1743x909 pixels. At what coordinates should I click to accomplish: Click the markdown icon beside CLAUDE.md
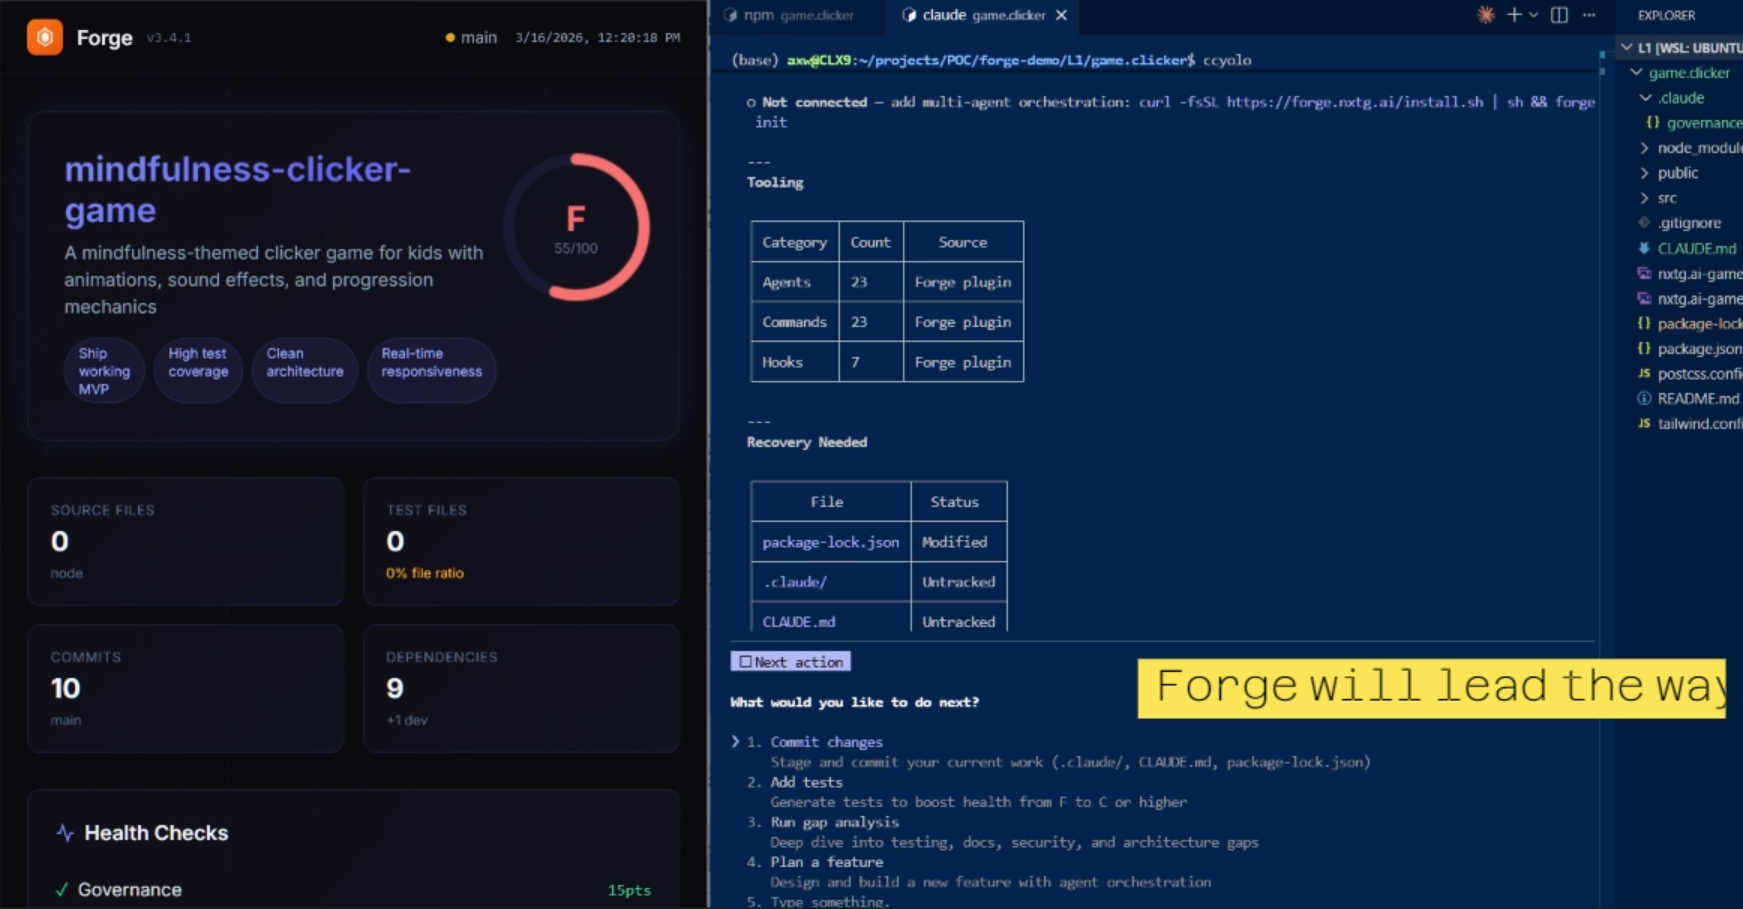[1644, 249]
